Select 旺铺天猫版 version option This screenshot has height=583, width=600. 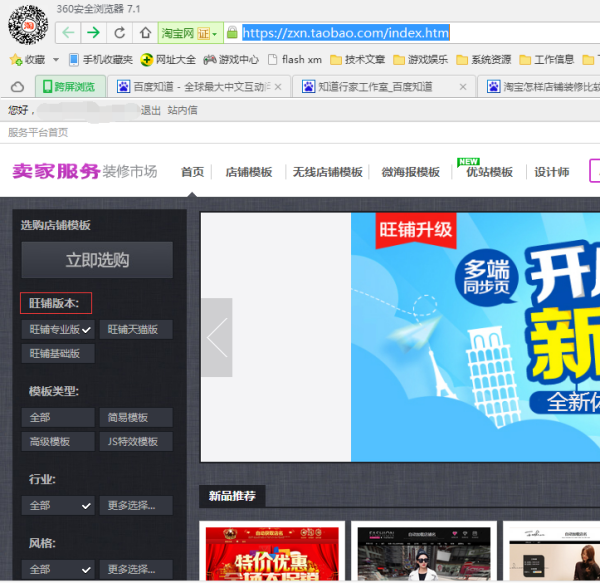[x=136, y=329]
